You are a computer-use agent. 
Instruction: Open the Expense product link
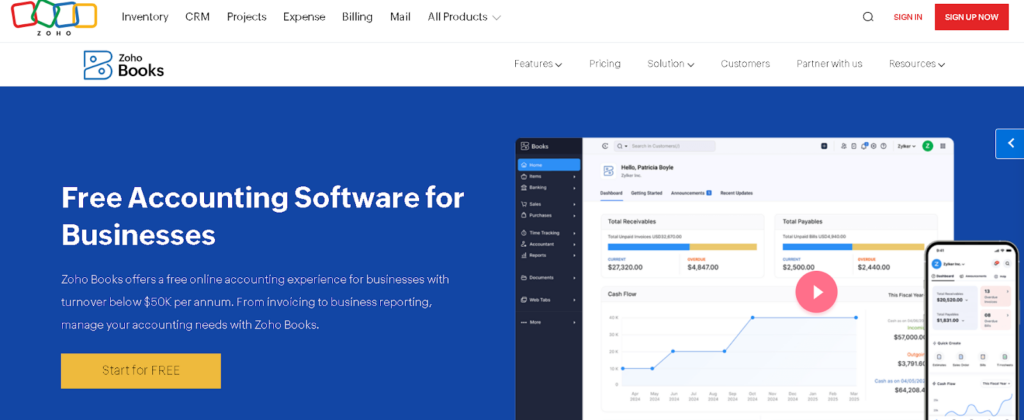[x=304, y=17]
